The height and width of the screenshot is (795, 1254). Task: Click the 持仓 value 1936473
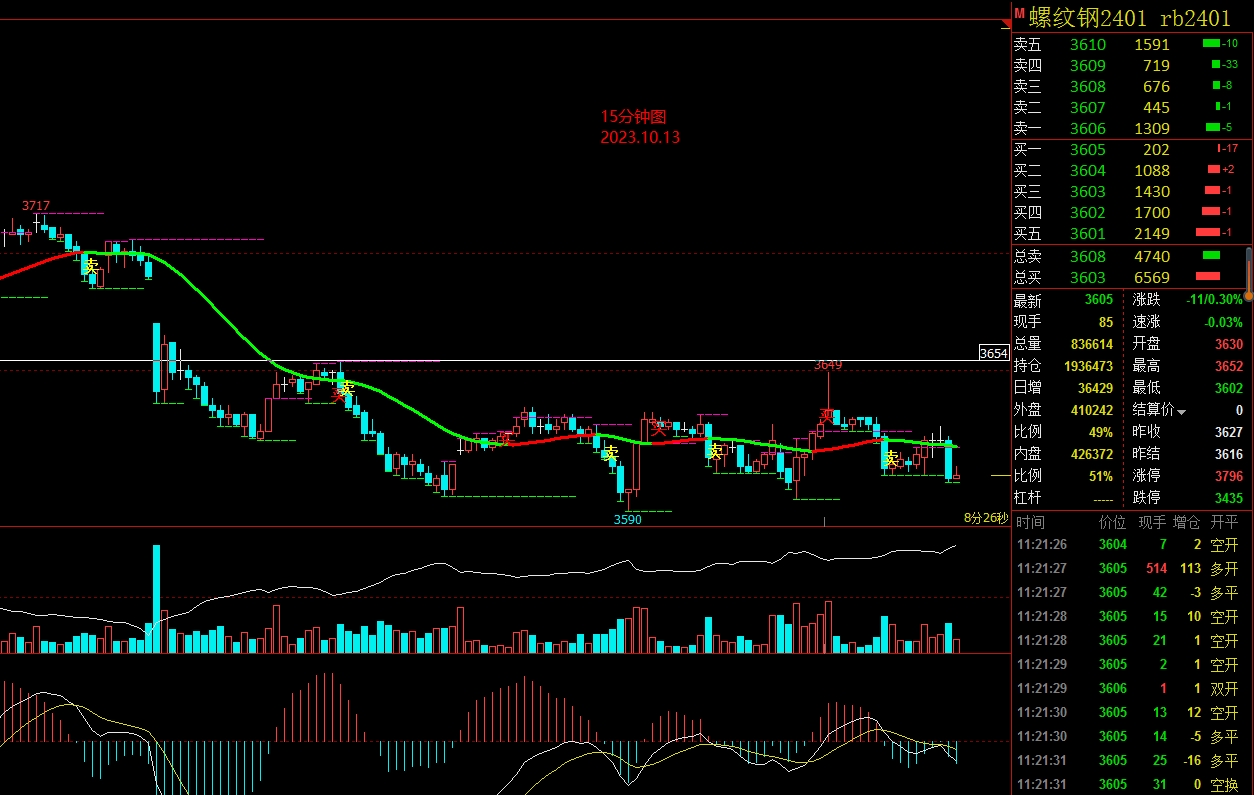point(1088,366)
